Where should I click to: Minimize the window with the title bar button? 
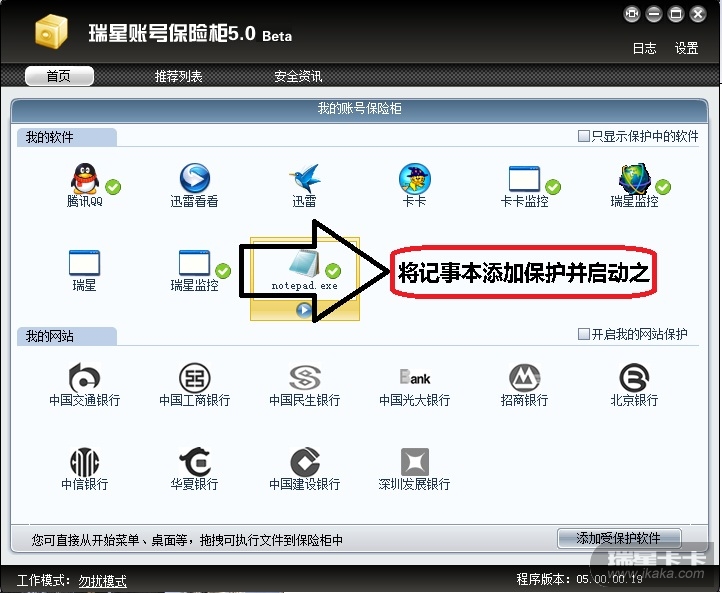pos(653,14)
